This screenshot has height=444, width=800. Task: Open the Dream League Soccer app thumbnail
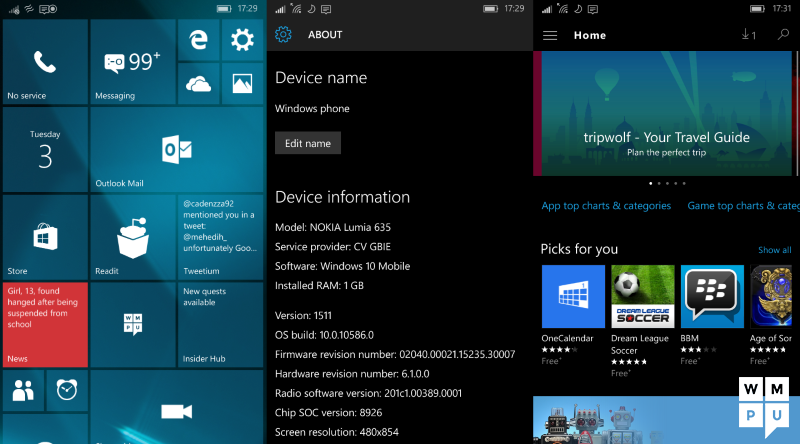pyautogui.click(x=643, y=297)
